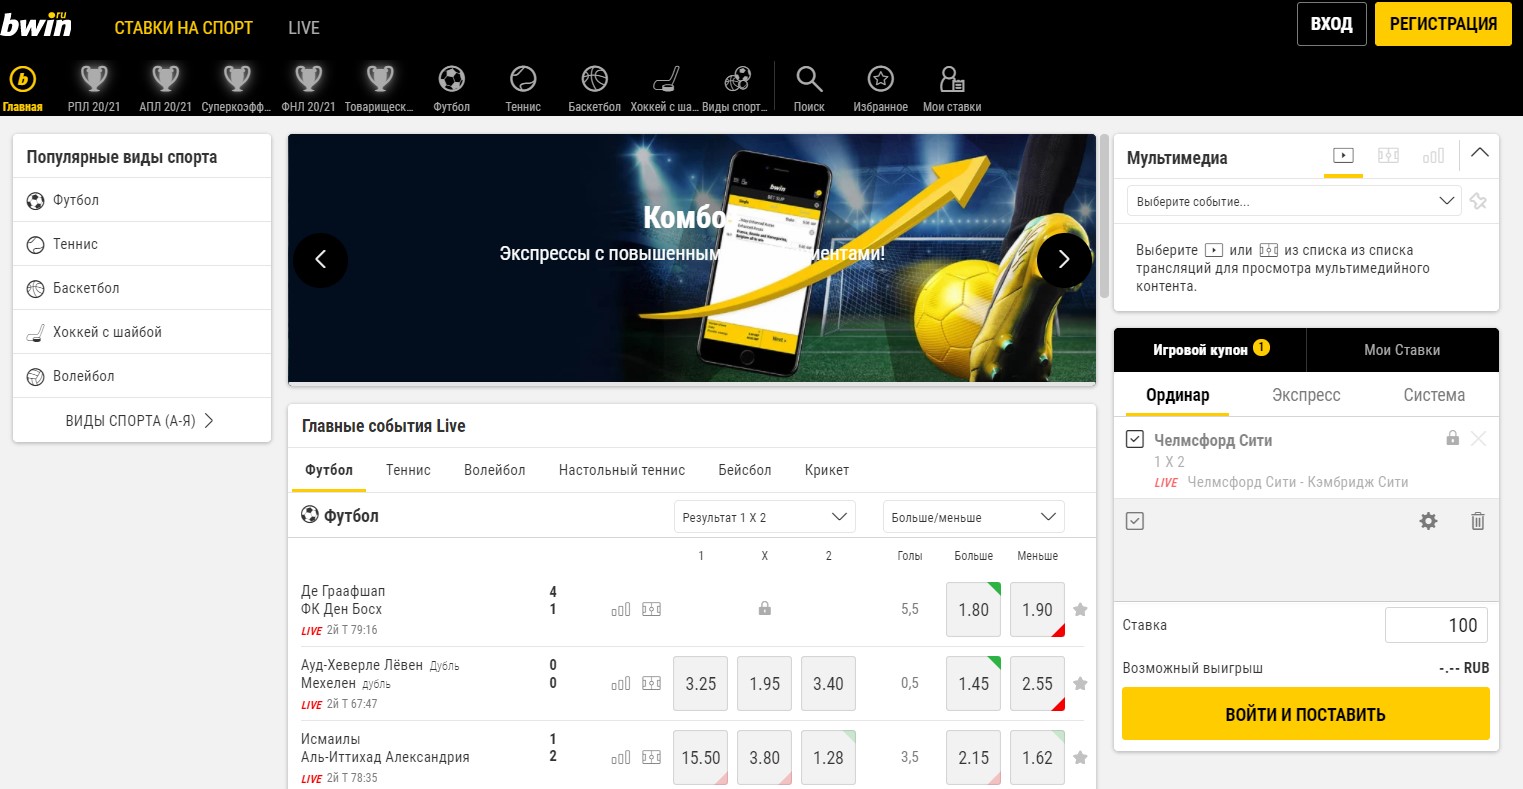Pick odds 3.25 for Ауд-Хеверле Лёвен

tap(701, 684)
